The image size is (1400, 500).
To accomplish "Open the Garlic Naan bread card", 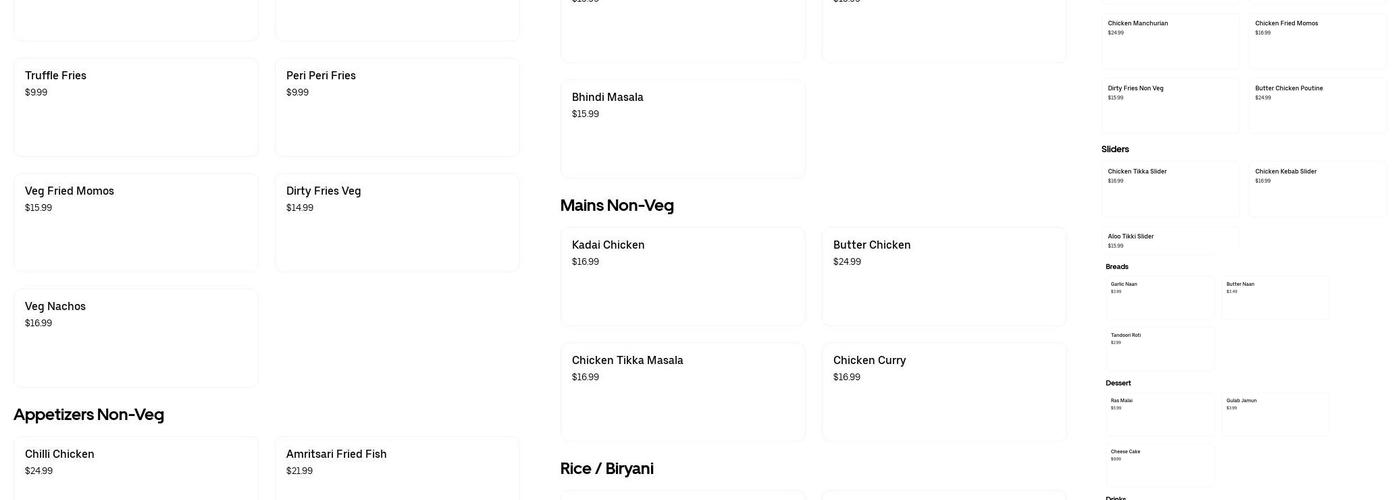I will [1160, 298].
